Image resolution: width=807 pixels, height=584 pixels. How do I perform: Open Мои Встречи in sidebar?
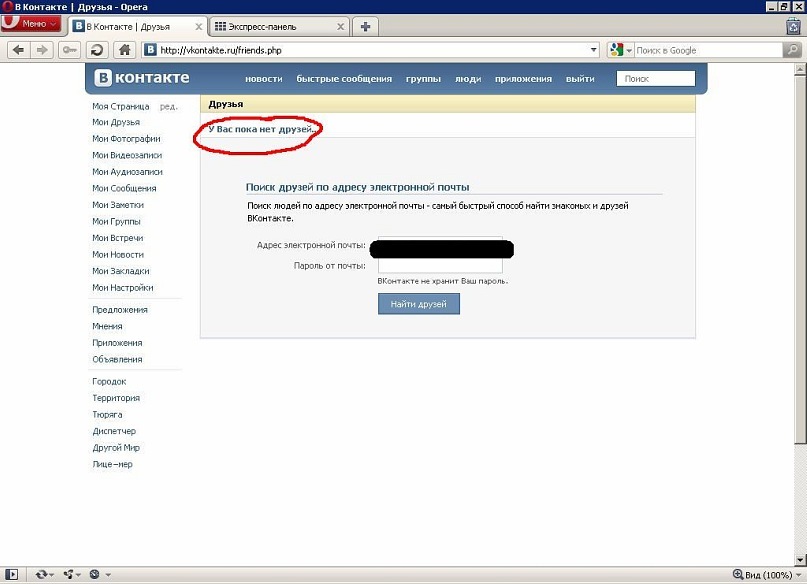pos(117,238)
